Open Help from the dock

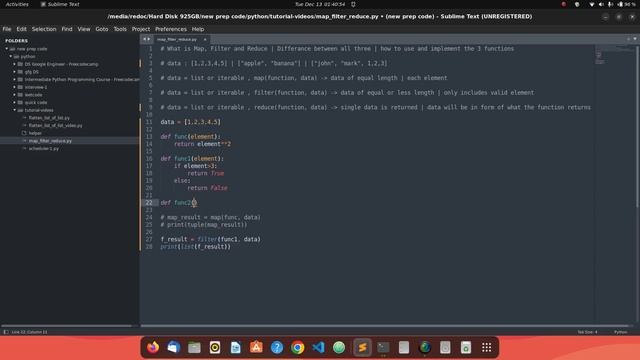click(x=277, y=347)
